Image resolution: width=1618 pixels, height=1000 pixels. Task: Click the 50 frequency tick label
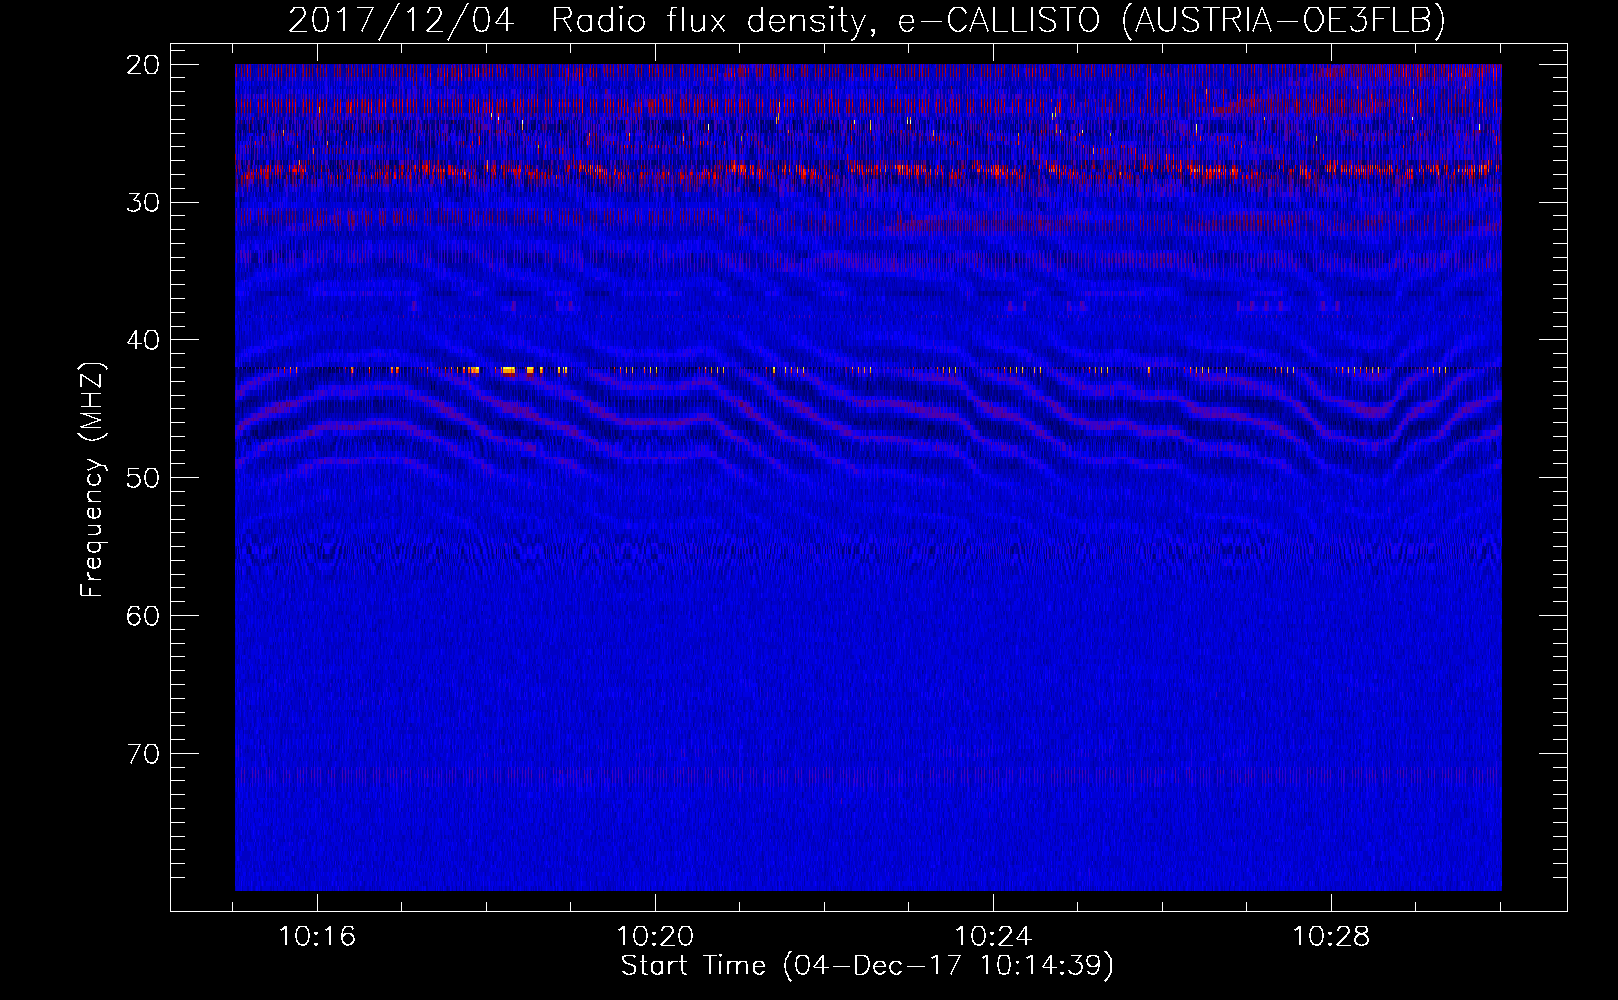[144, 478]
